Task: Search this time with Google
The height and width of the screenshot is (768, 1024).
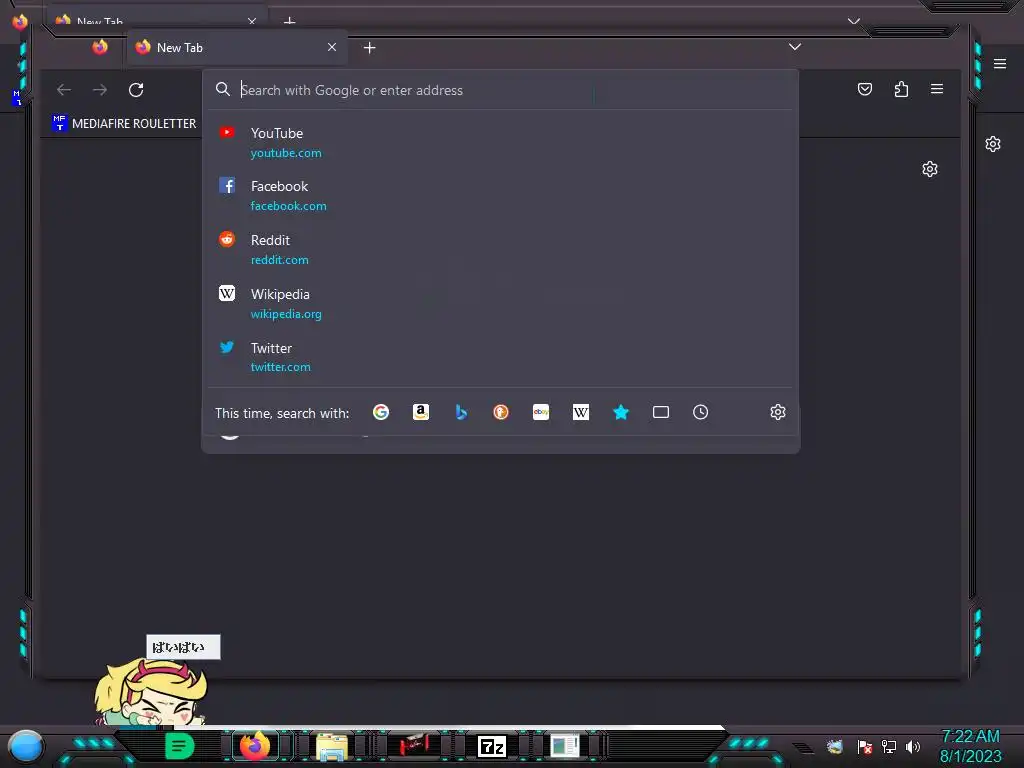Action: [x=381, y=412]
